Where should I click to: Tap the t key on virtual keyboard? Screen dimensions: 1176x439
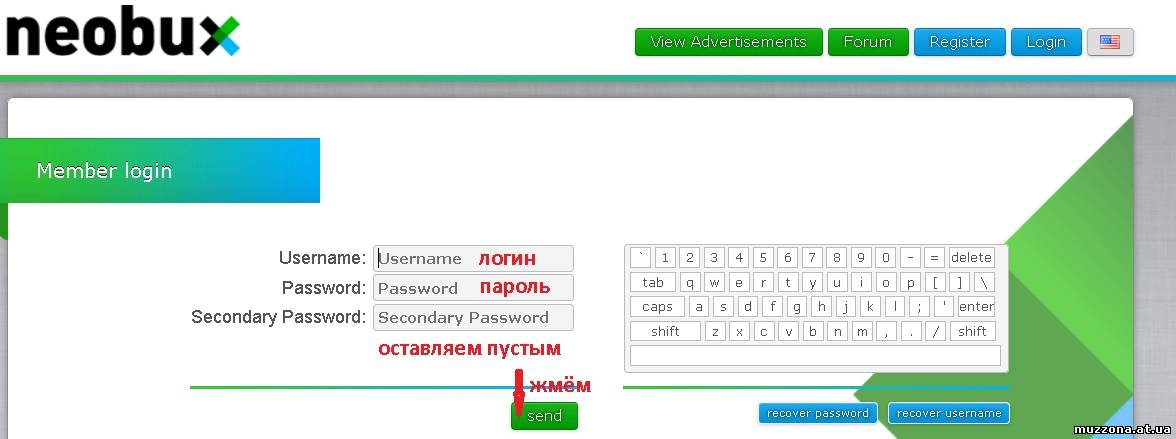[x=788, y=283]
